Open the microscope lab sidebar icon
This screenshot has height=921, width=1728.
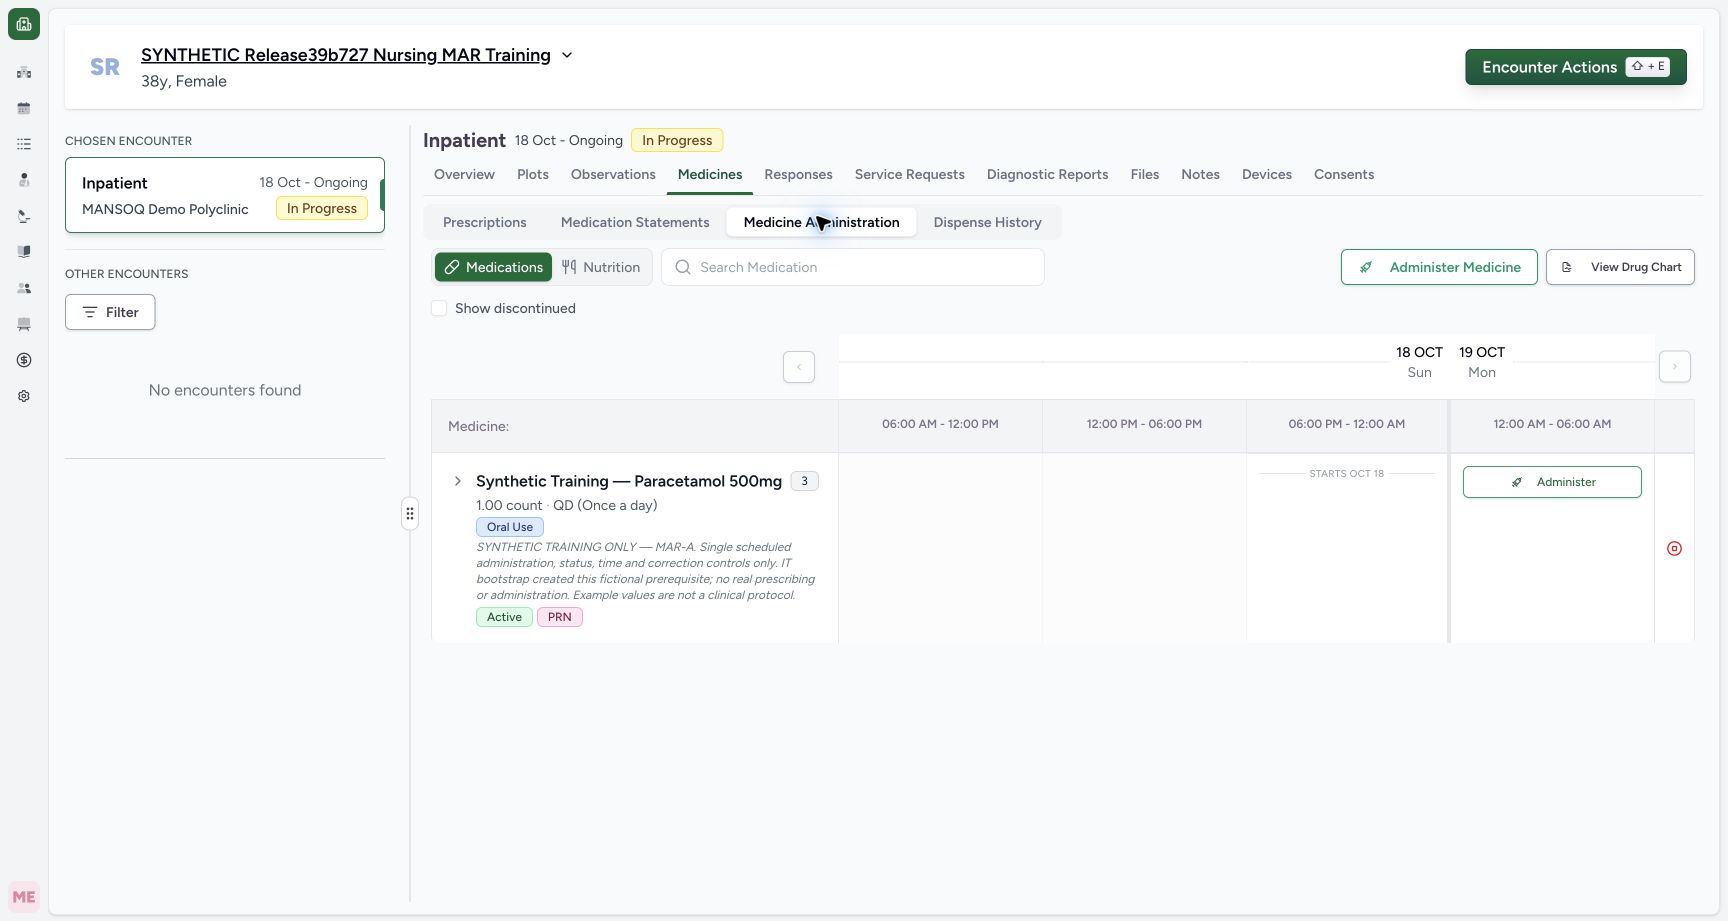(24, 216)
